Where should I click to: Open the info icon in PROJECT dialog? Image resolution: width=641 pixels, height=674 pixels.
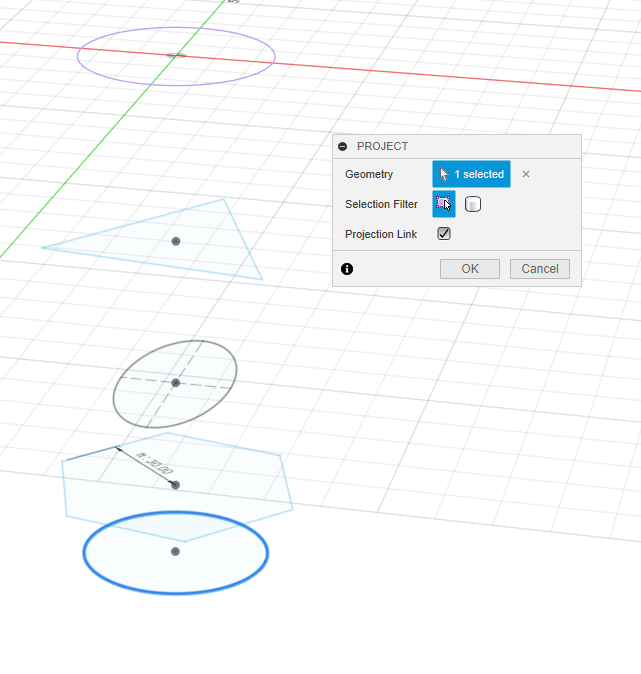point(347,269)
